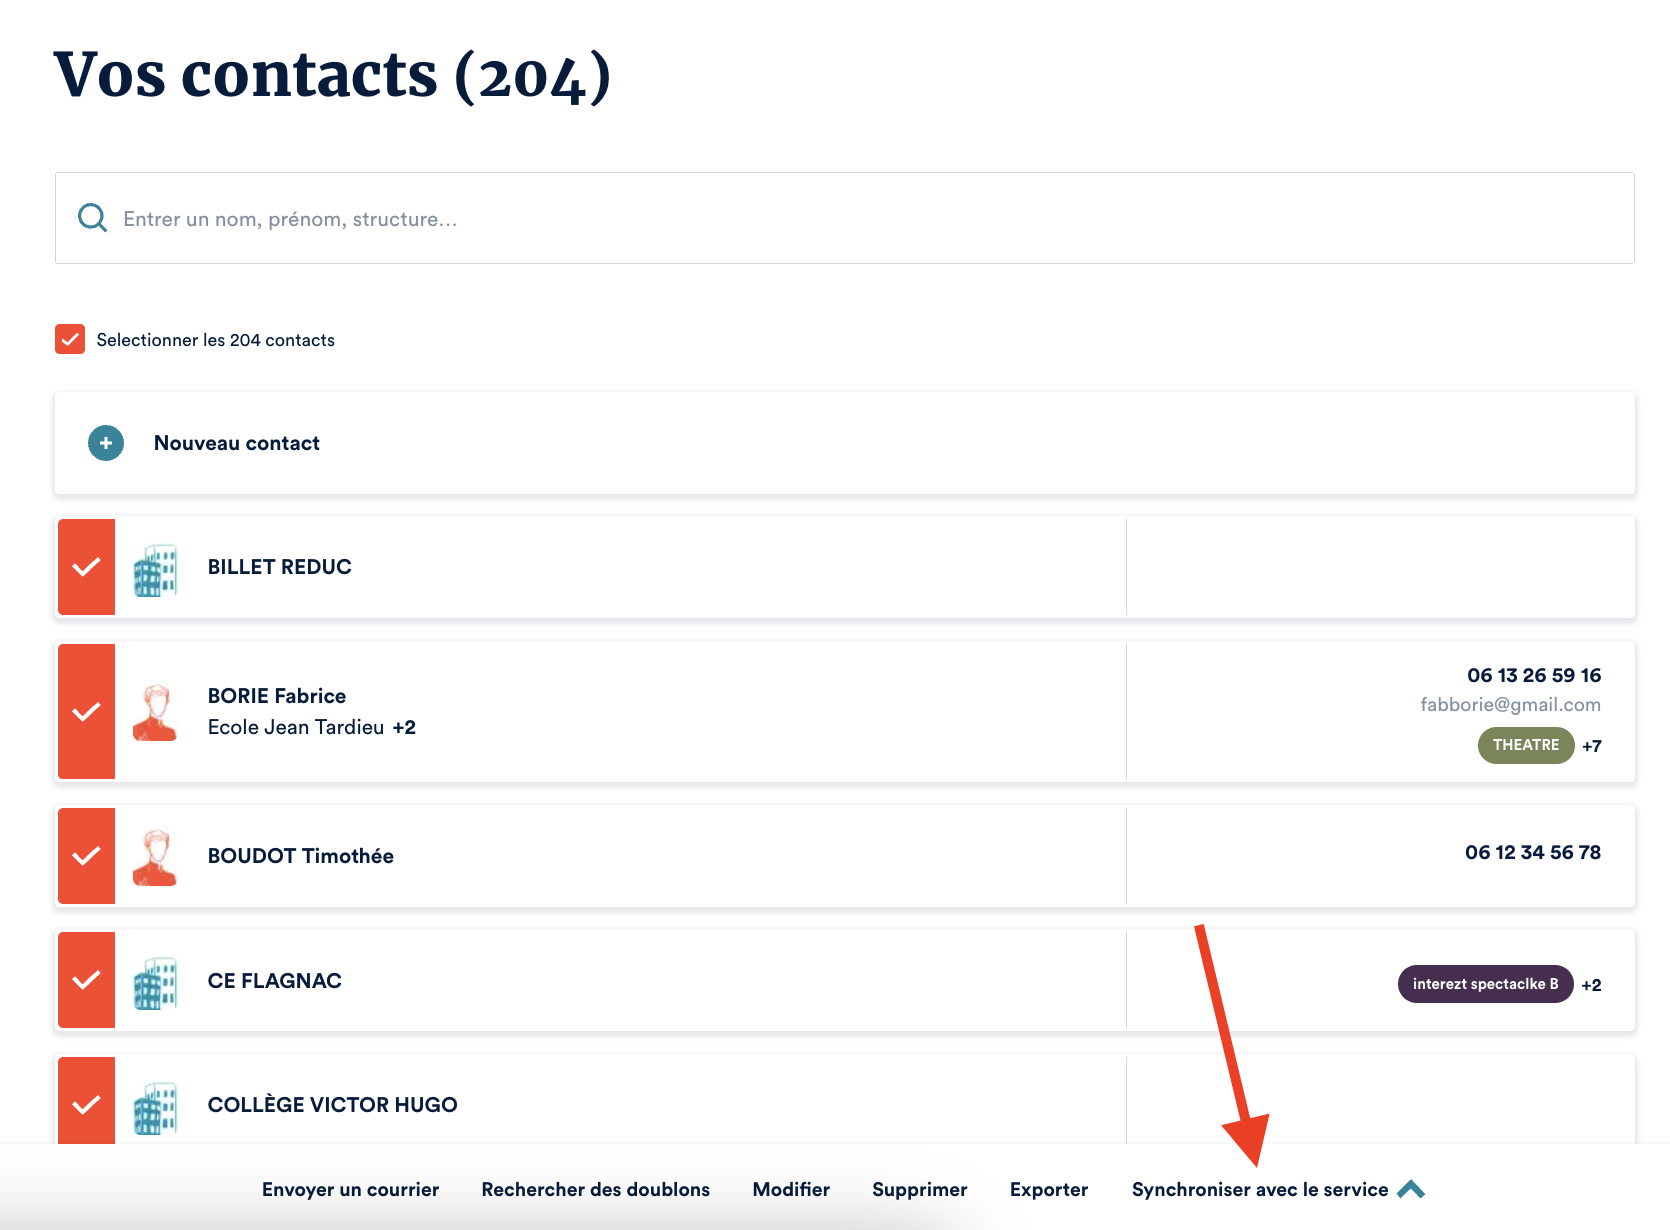Click BOUDOT Timothée person avatar icon
This screenshot has width=1670, height=1230.
(155, 857)
